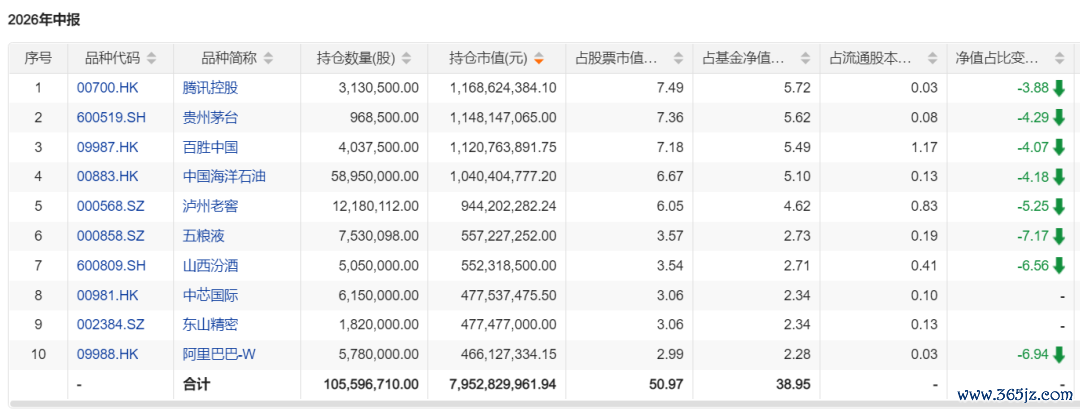Image resolution: width=1080 pixels, height=410 pixels.
Task: Click green down arrow in 贵州茅台 row
Action: point(1059,117)
